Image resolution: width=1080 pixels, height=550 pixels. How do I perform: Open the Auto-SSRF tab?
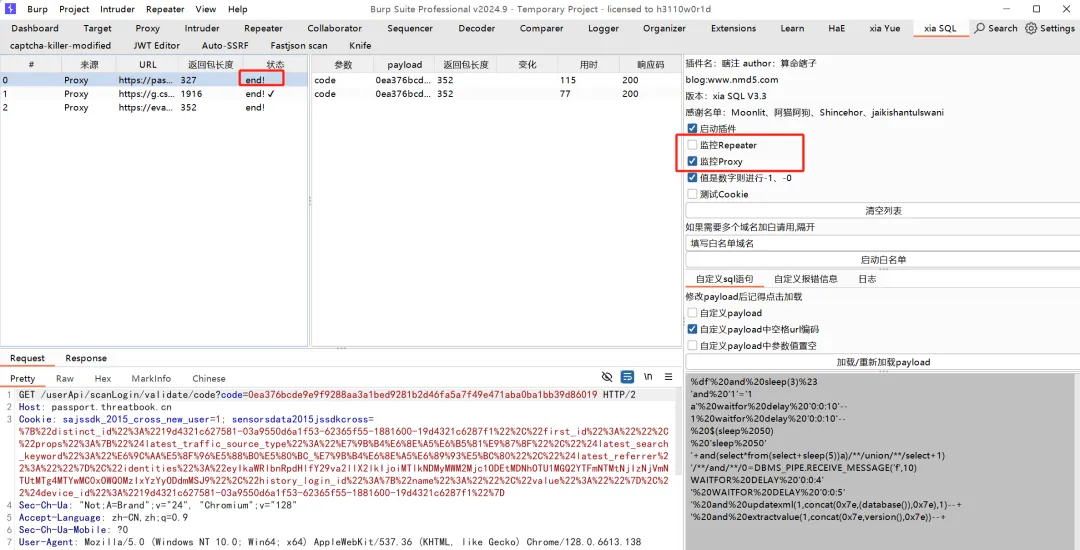click(x=225, y=45)
